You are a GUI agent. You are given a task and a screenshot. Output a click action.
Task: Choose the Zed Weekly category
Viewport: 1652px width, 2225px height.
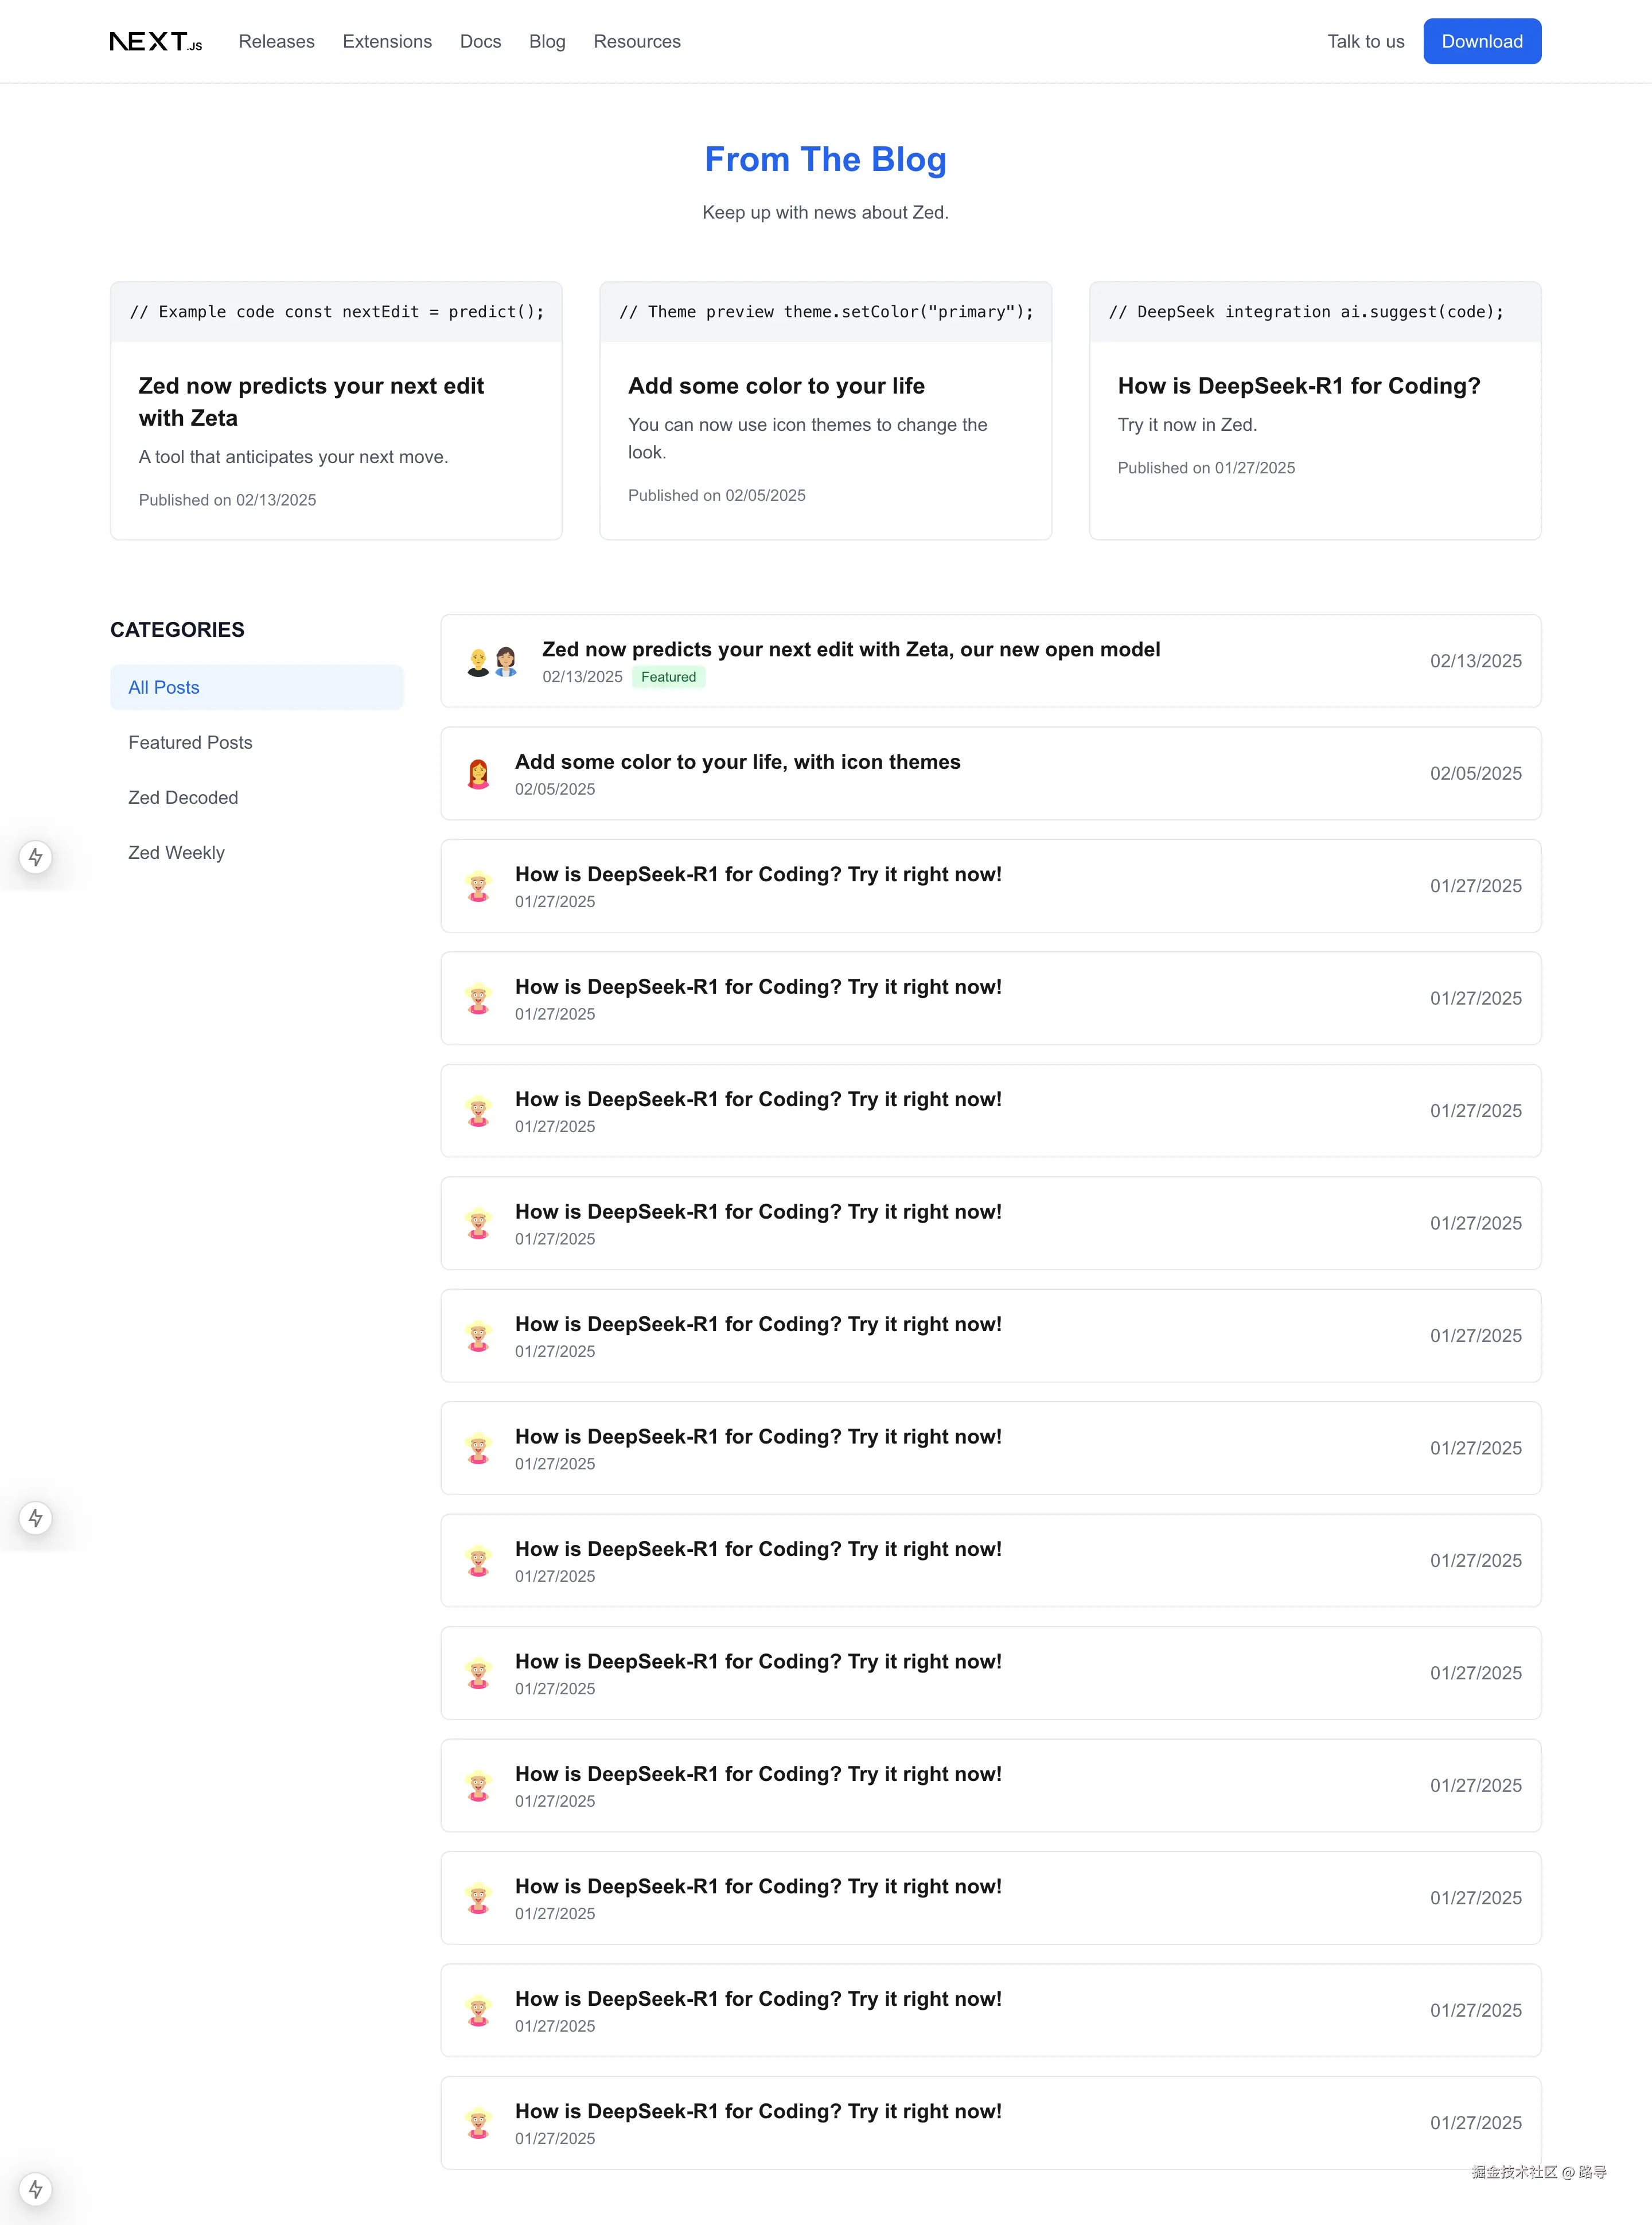(x=176, y=852)
